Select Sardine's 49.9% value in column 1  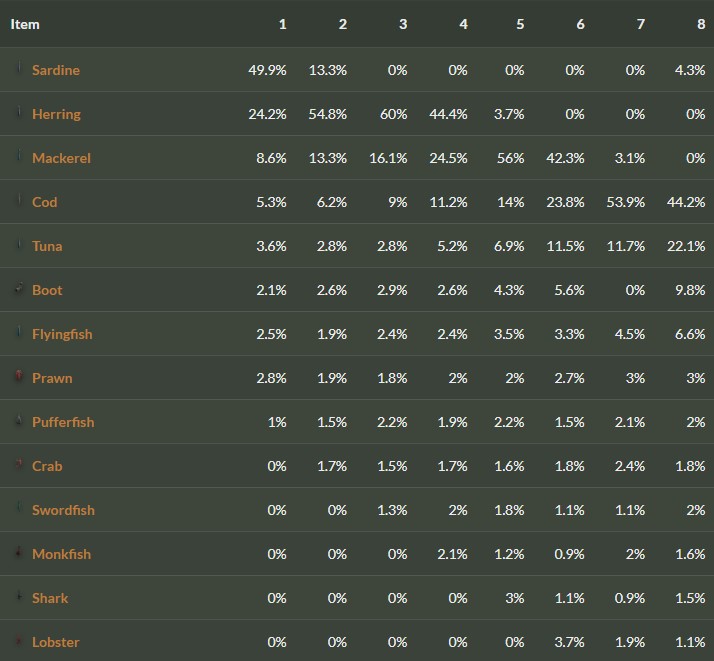click(x=267, y=70)
